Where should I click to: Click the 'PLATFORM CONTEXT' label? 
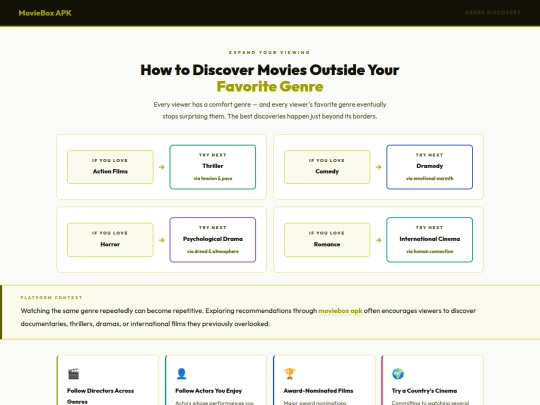(52, 298)
